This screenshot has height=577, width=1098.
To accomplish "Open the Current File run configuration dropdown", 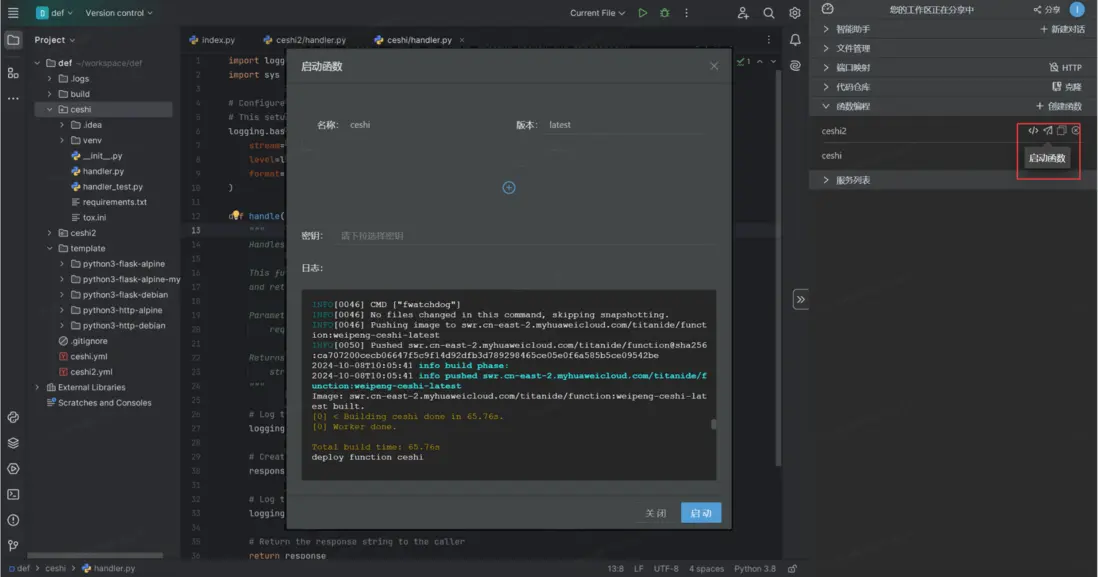I will tap(597, 13).
